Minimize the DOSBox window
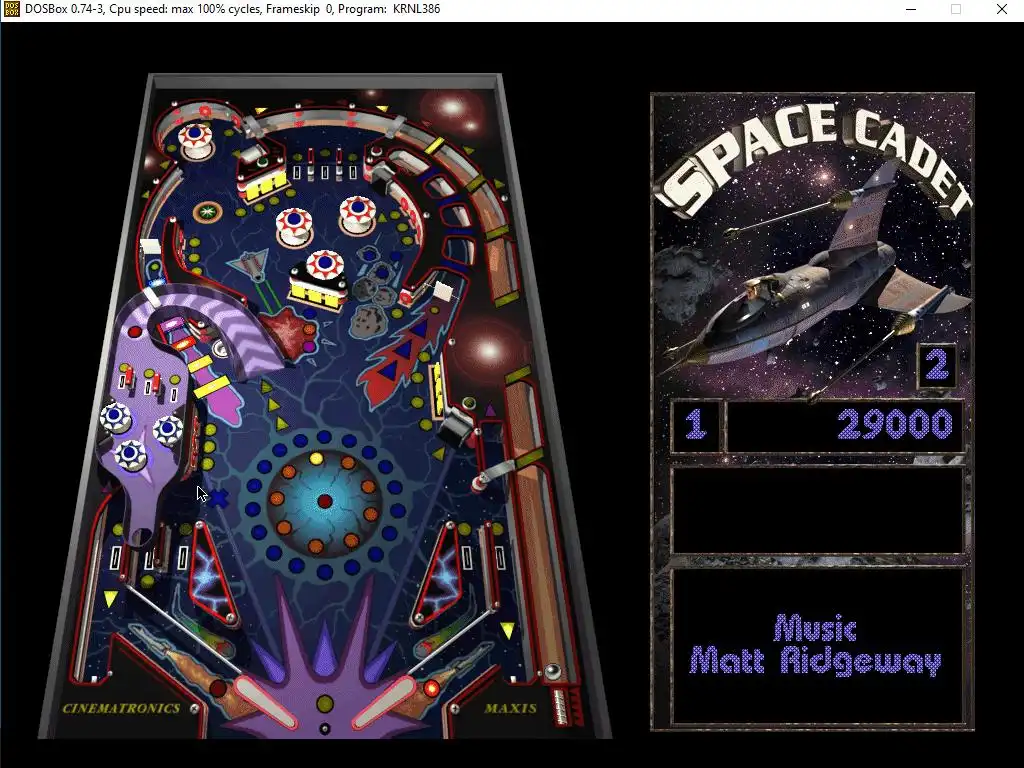 tap(911, 9)
